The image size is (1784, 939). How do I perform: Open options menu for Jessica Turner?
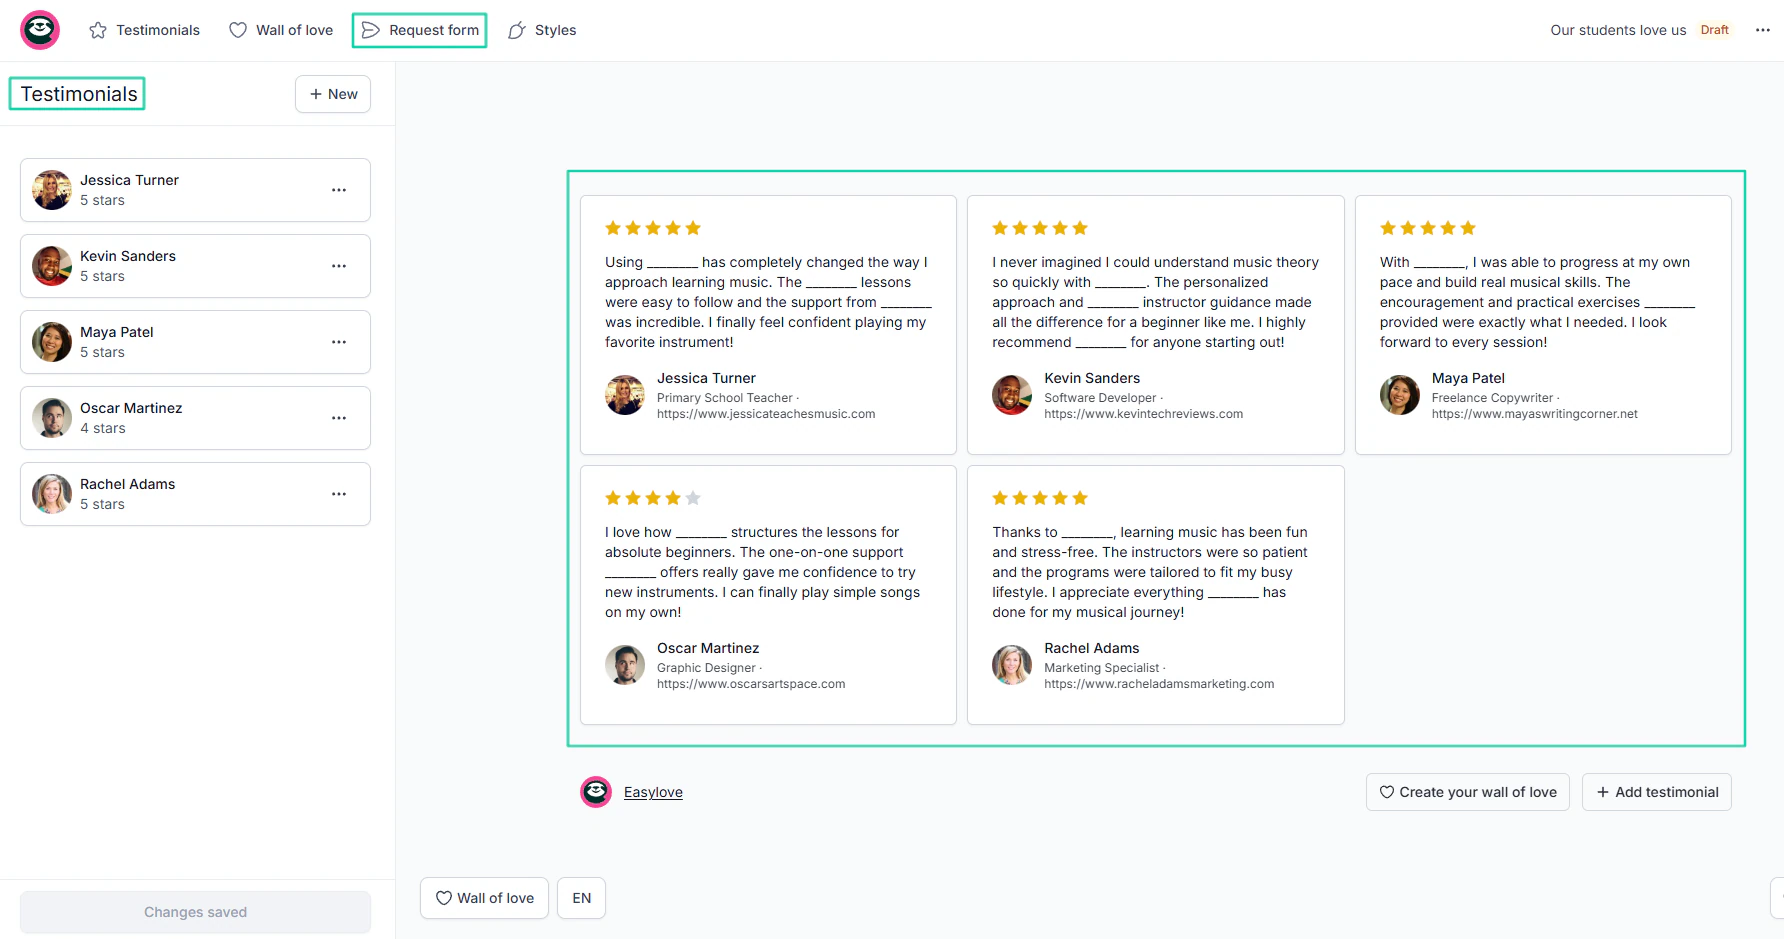[x=339, y=190]
